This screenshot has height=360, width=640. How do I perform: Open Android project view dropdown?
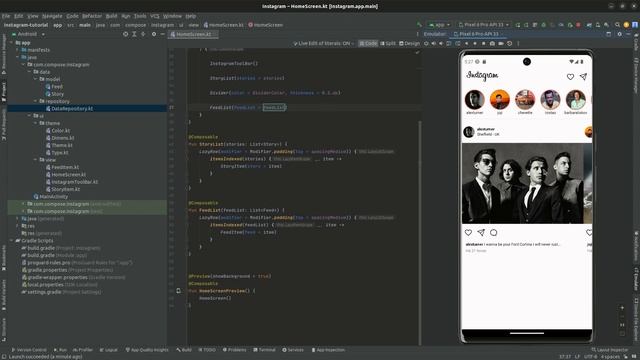pyautogui.click(x=28, y=34)
